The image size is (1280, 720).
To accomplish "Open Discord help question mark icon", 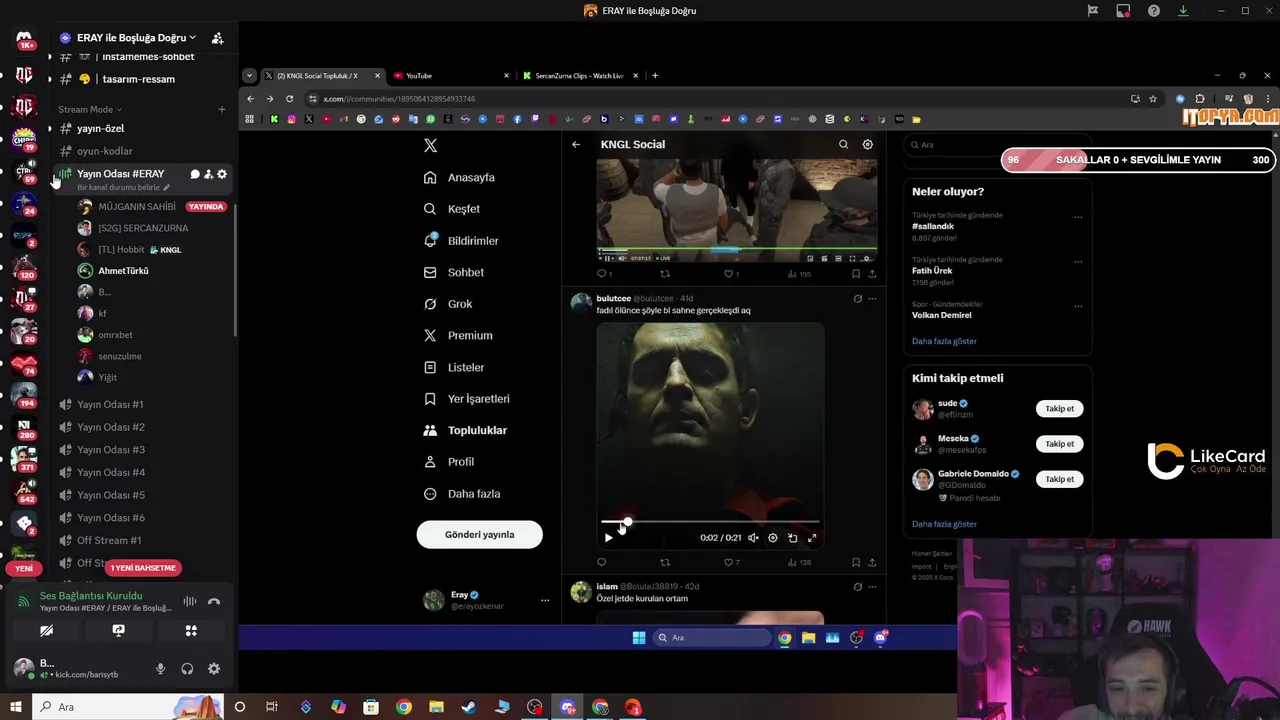I will pyautogui.click(x=1153, y=11).
